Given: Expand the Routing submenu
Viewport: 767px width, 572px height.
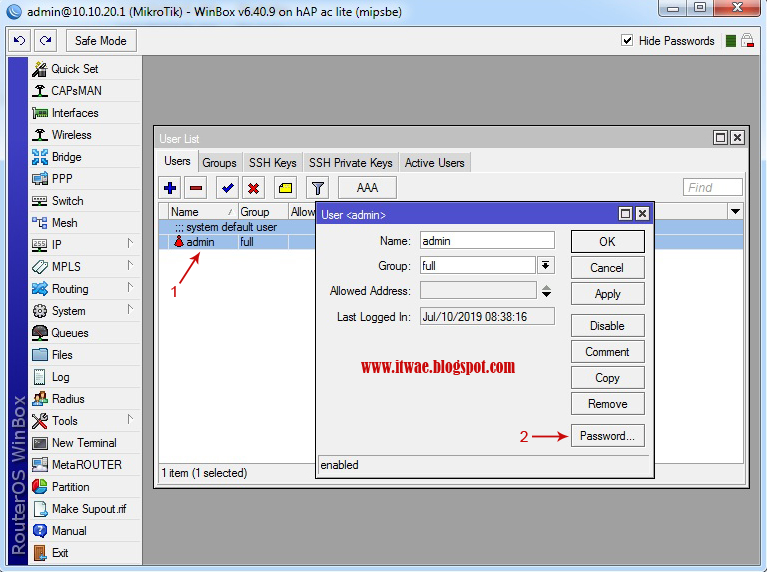Looking at the screenshot, I should point(130,287).
